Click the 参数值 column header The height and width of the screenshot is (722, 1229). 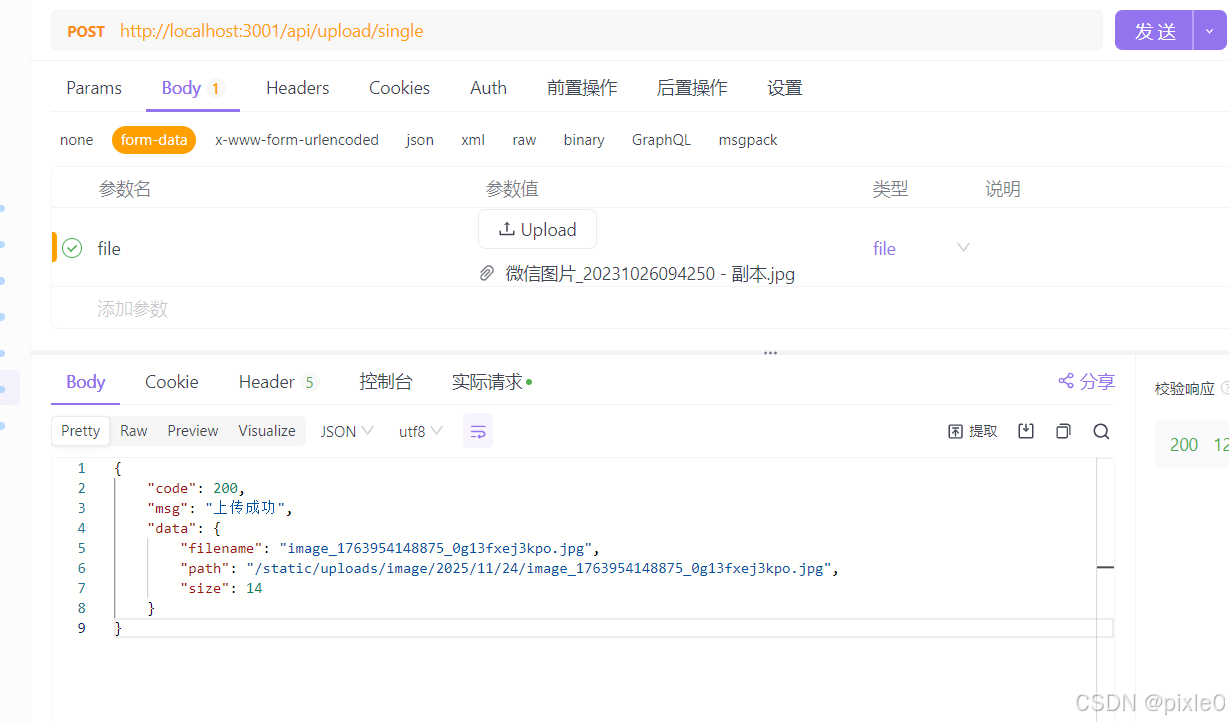coord(512,189)
